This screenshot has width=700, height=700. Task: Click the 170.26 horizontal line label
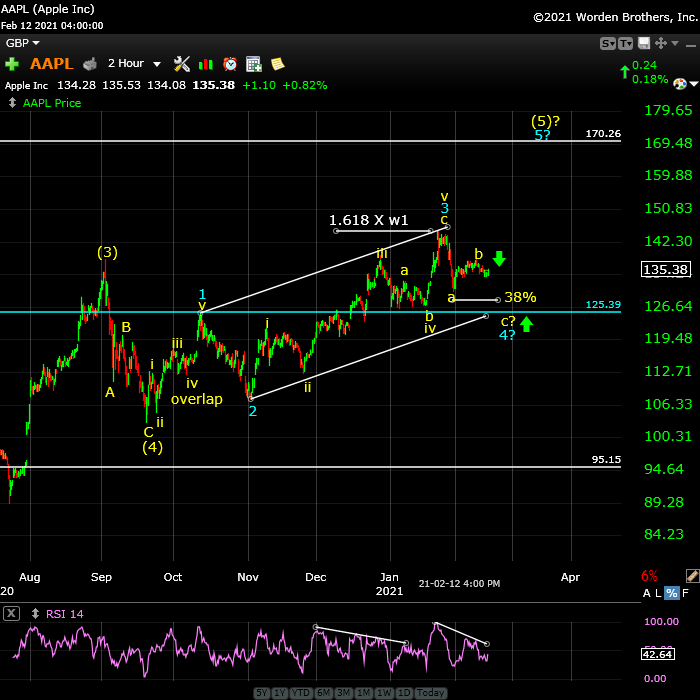click(x=603, y=133)
